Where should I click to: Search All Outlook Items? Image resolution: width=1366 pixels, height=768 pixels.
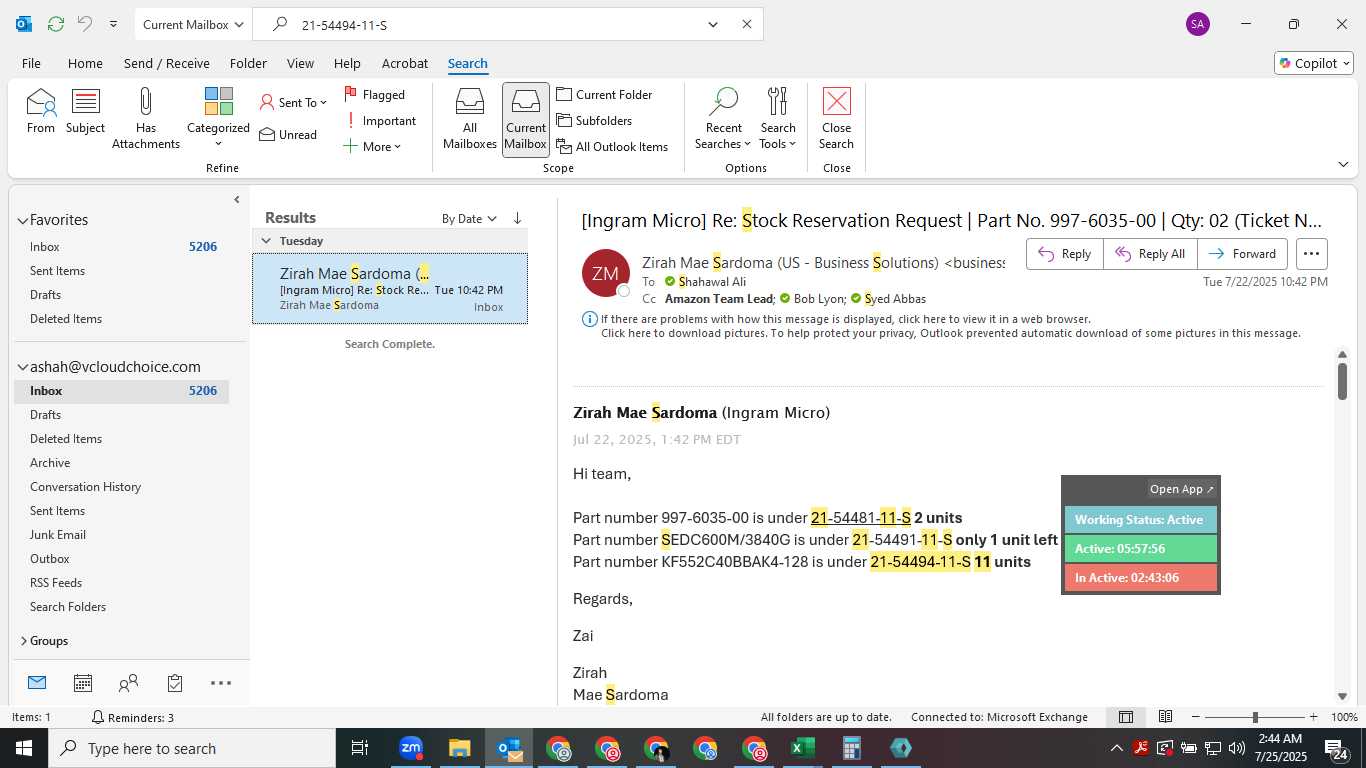[x=612, y=146]
